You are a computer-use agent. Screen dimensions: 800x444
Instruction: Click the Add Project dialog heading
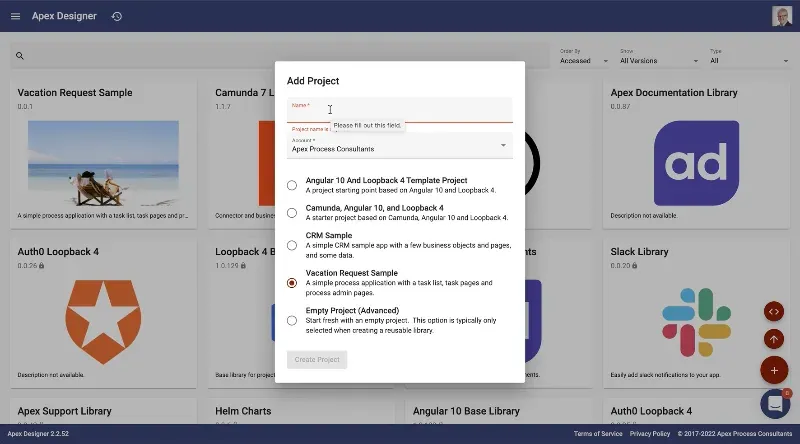click(313, 81)
